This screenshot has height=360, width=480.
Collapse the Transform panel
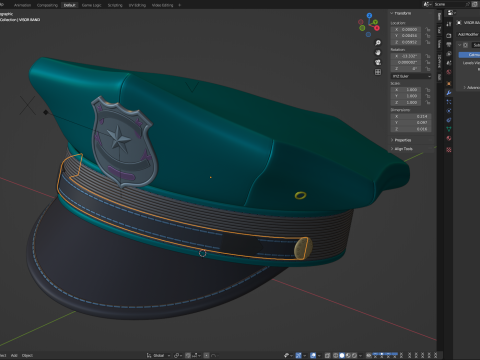coord(392,13)
